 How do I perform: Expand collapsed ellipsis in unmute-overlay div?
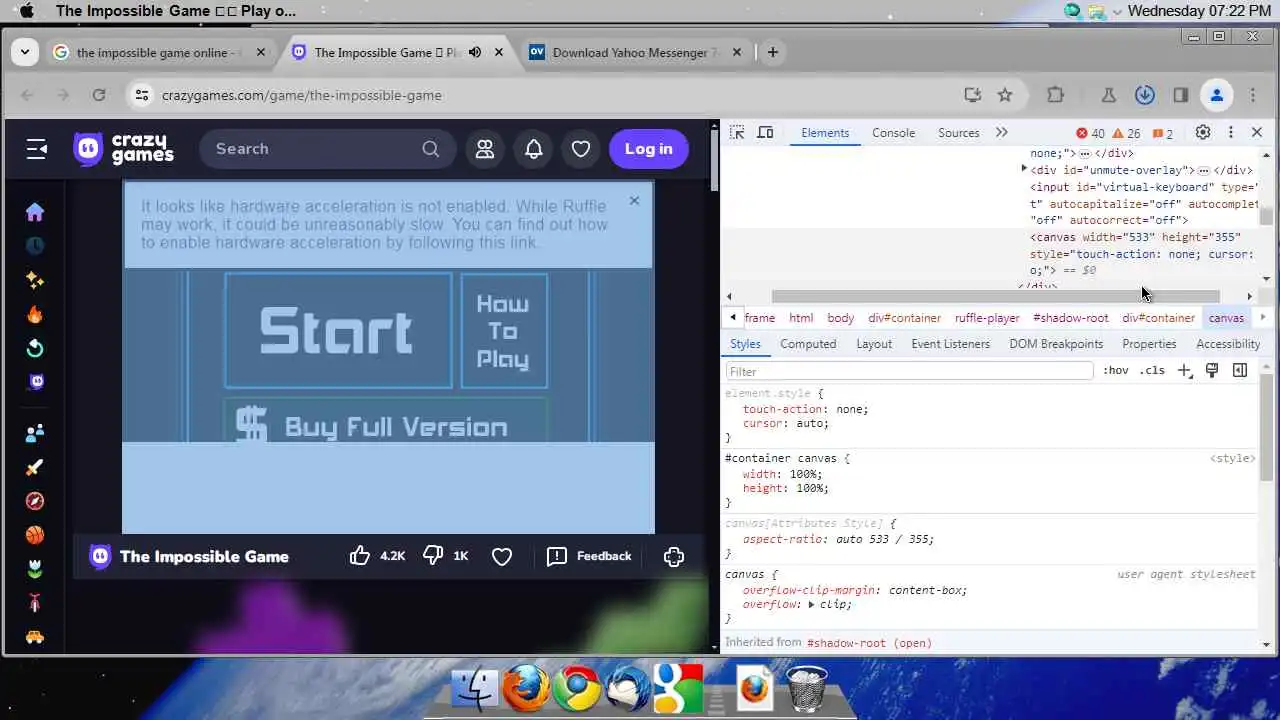pos(1203,170)
